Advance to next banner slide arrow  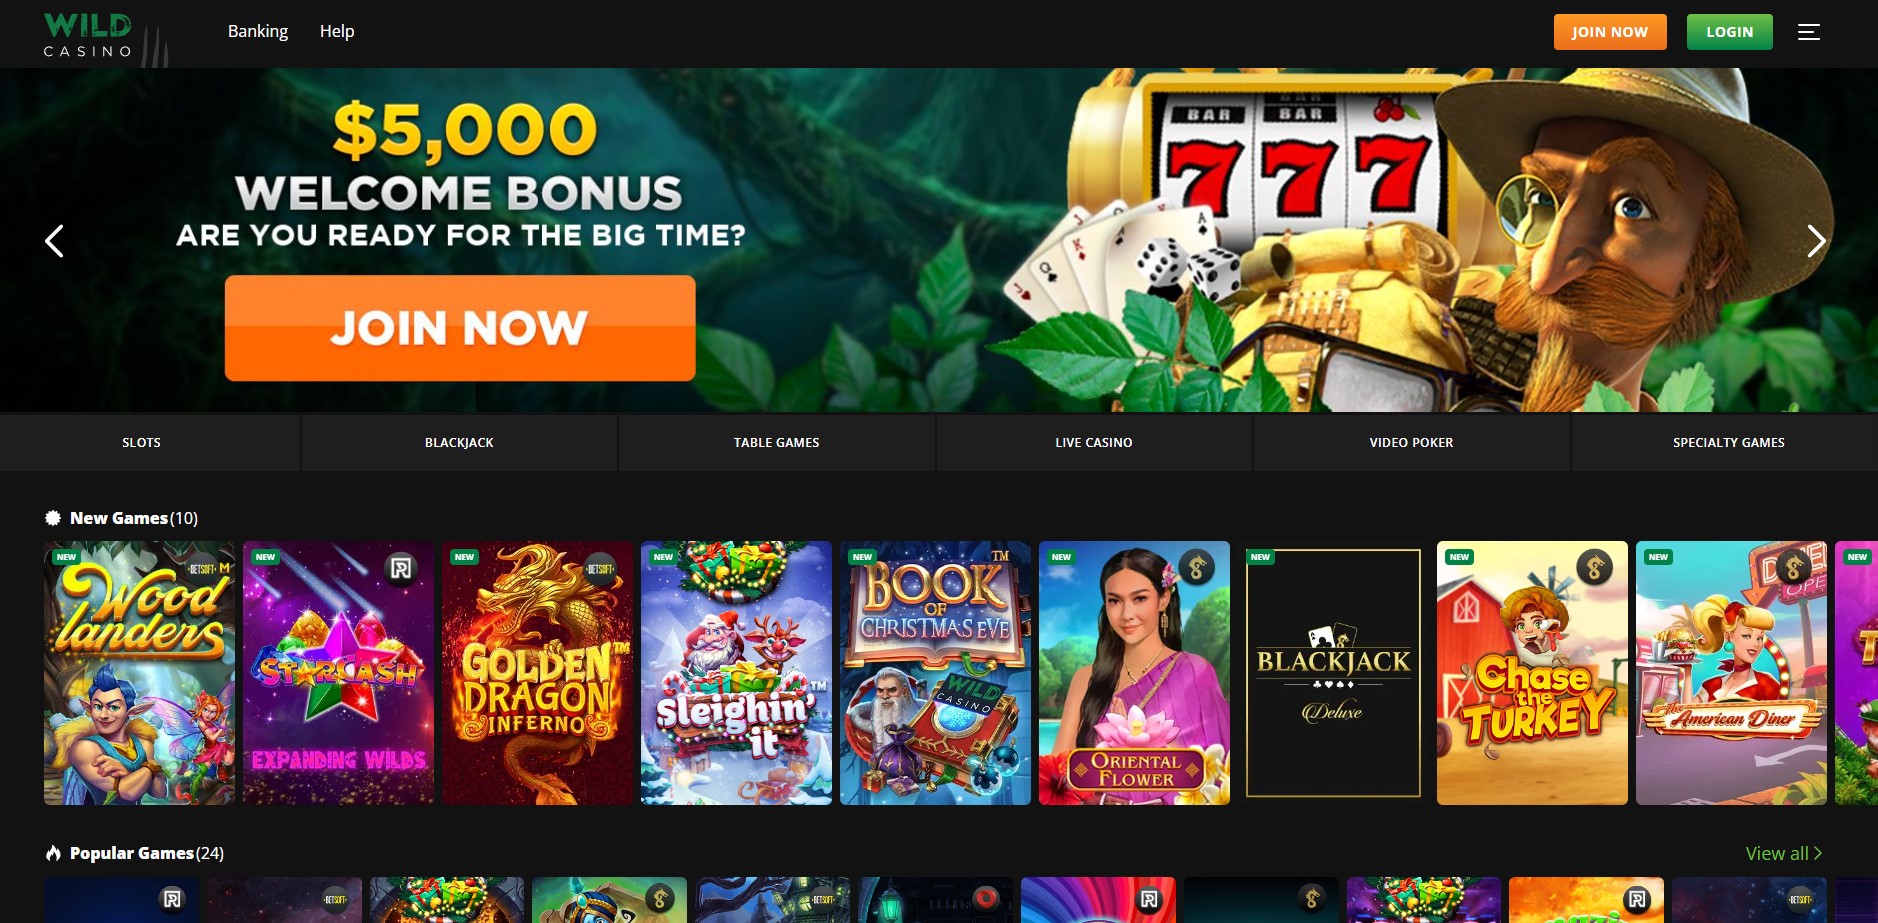pos(1816,241)
